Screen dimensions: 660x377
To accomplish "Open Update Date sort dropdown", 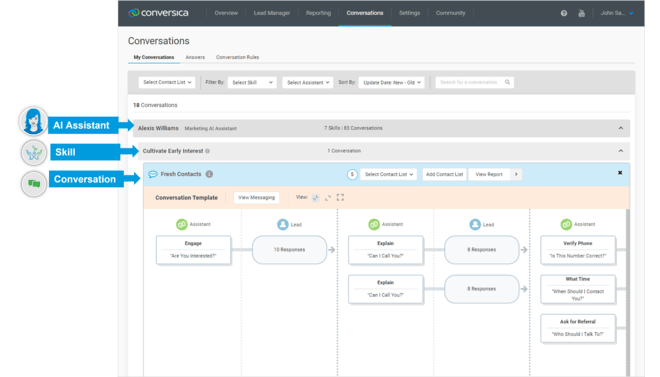I will tap(391, 82).
